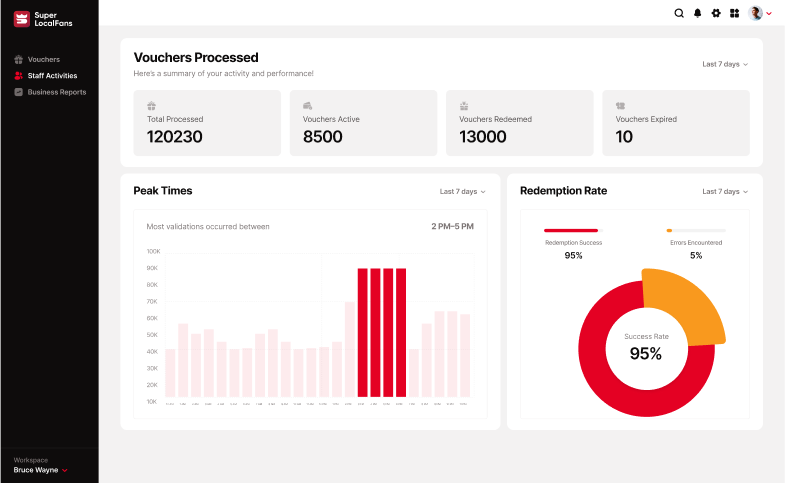The width and height of the screenshot is (785, 483).
Task: Open settings gear icon
Action: pyautogui.click(x=716, y=13)
